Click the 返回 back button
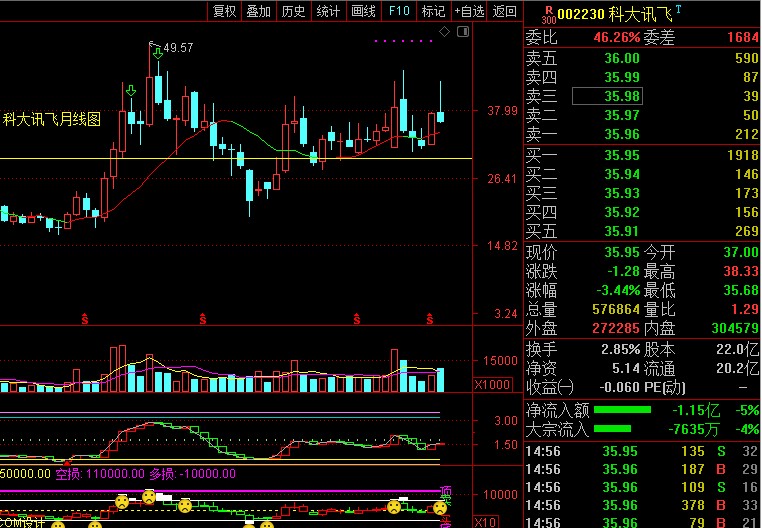This screenshot has height=528, width=762. pos(506,11)
